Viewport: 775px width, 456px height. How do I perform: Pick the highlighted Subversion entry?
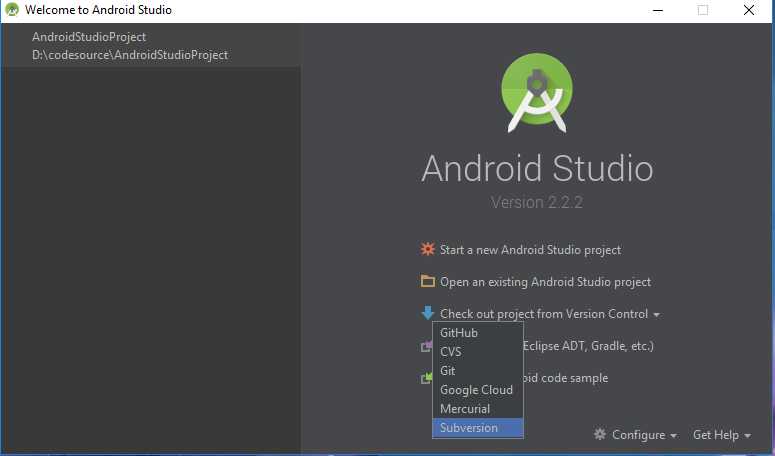(477, 428)
